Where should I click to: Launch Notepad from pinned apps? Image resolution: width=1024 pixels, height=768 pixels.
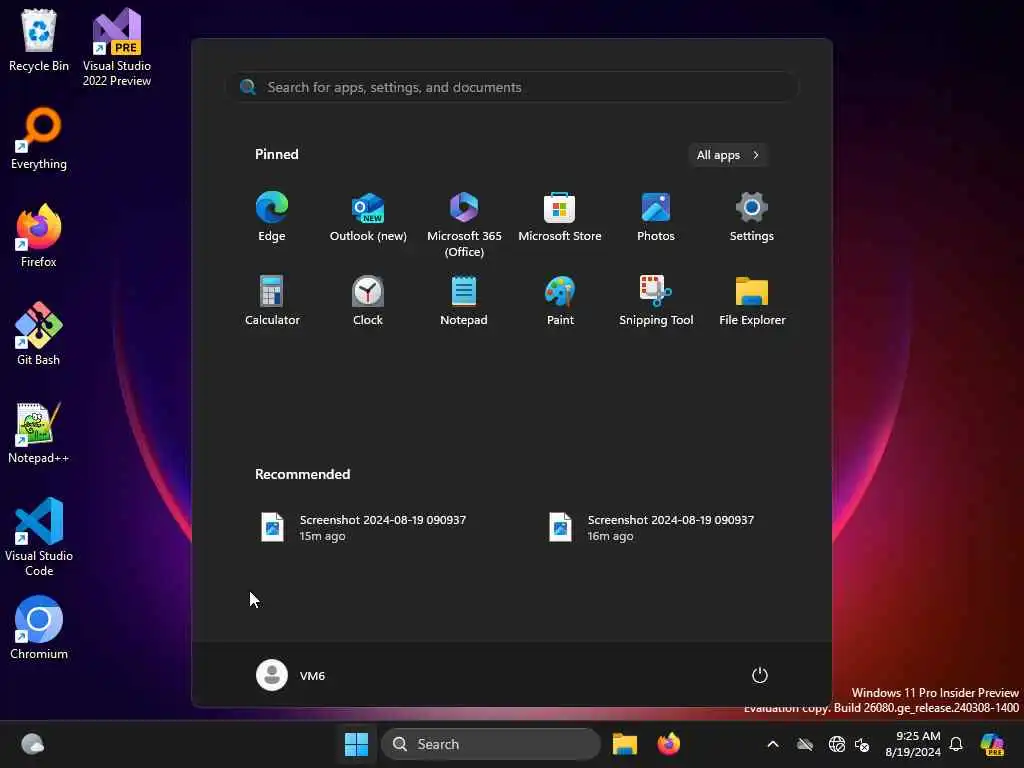[x=464, y=300]
